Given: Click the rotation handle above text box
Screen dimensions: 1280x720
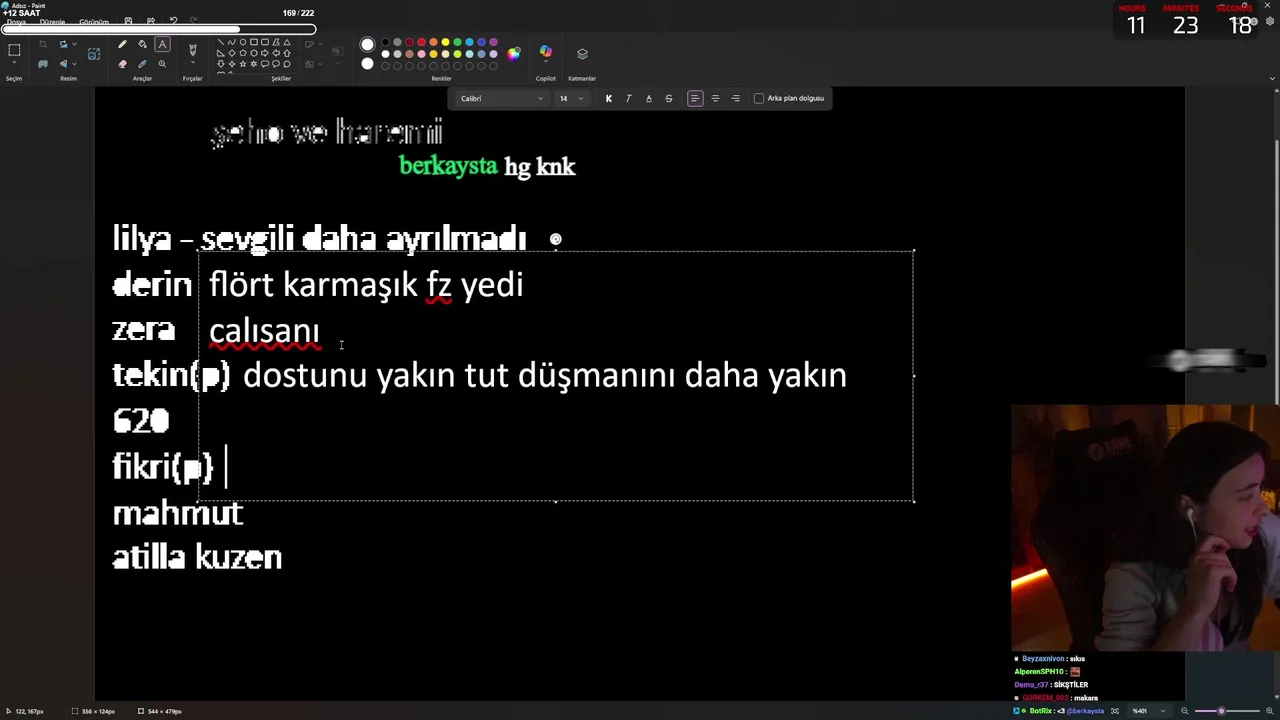Looking at the screenshot, I should [x=556, y=239].
